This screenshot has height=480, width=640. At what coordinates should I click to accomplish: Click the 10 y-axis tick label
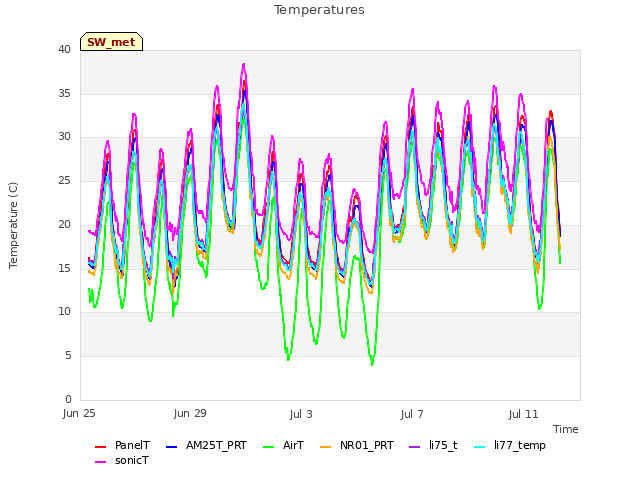[64, 312]
